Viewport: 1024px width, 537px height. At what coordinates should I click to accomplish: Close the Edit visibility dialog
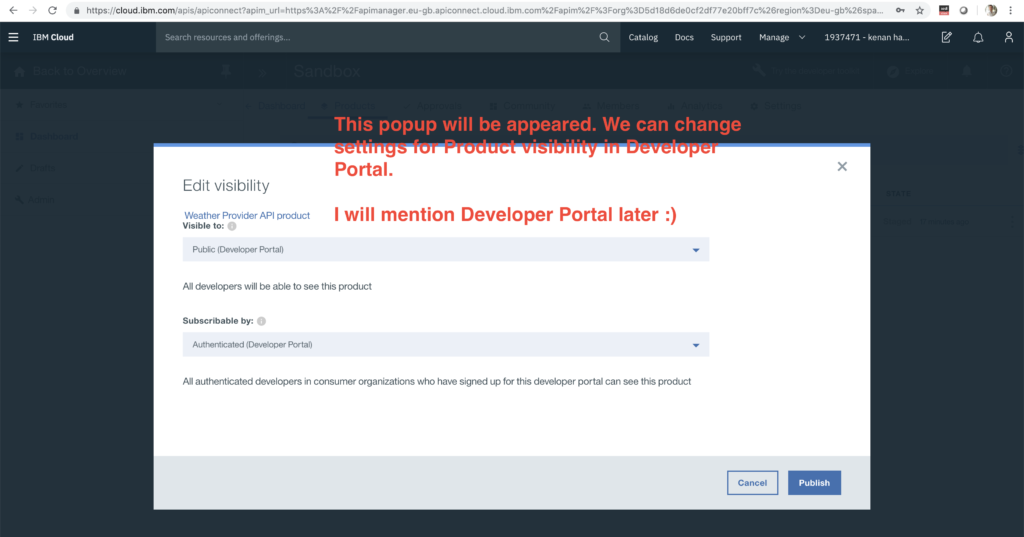click(x=842, y=167)
